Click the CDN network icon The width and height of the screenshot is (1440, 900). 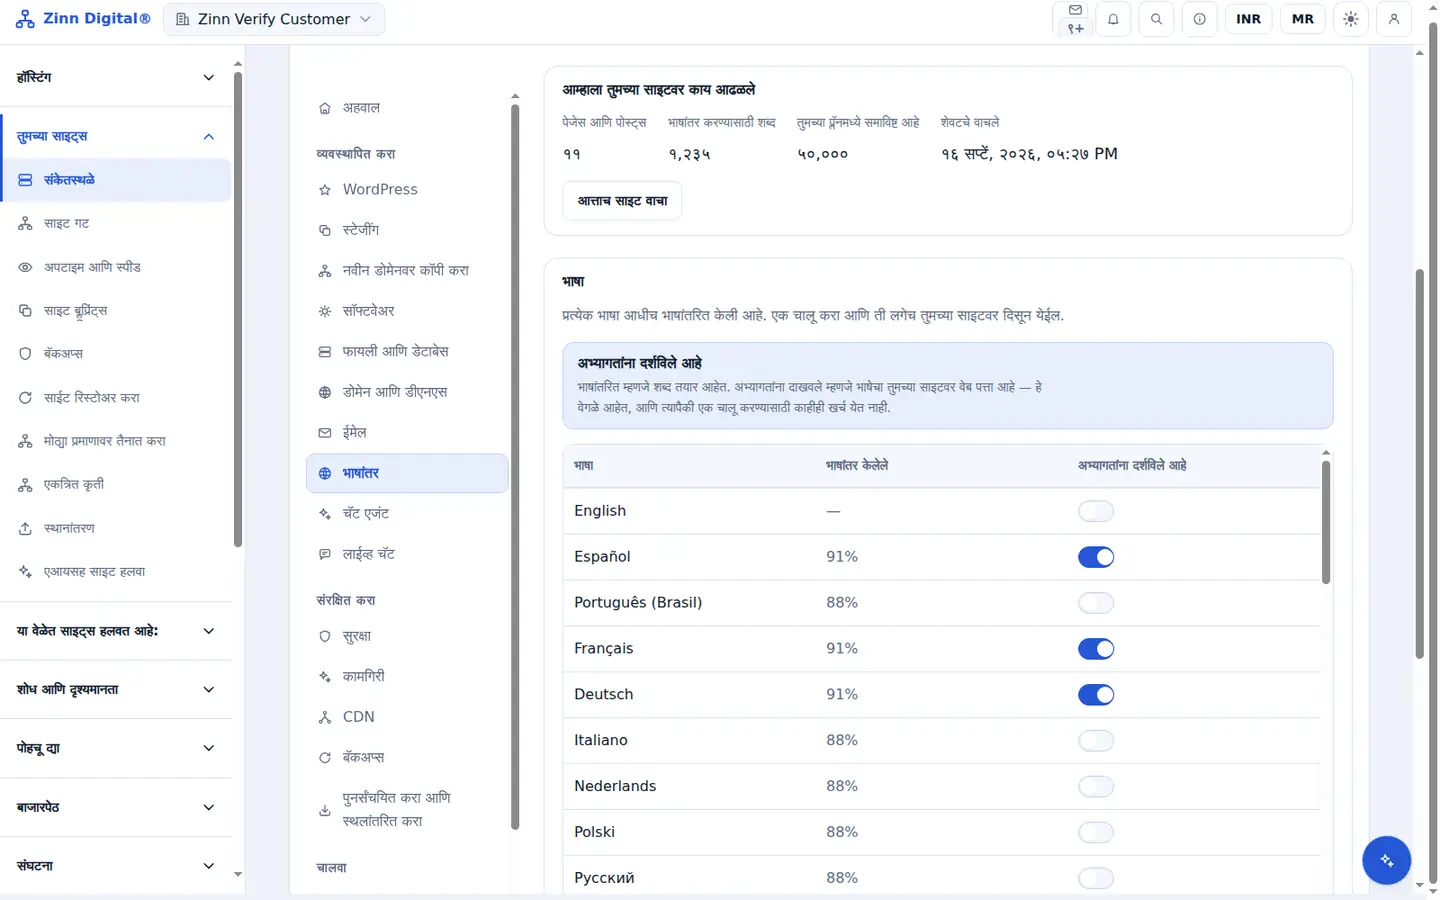[325, 717]
